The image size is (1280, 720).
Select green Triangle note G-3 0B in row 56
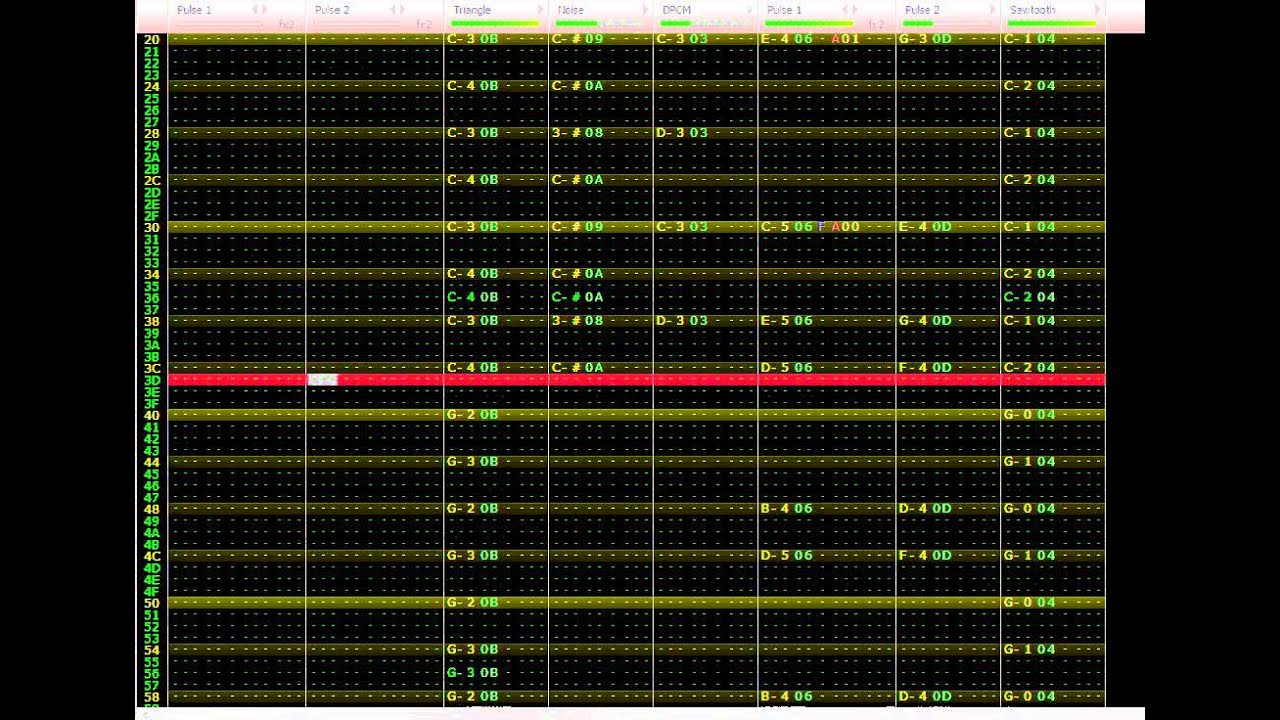coord(472,673)
